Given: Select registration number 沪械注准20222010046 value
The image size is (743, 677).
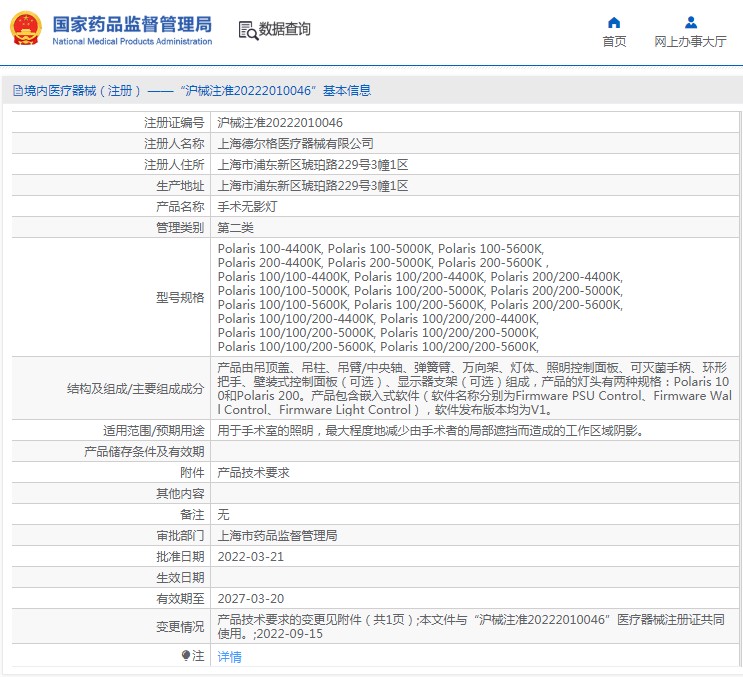Looking at the screenshot, I should (x=280, y=123).
